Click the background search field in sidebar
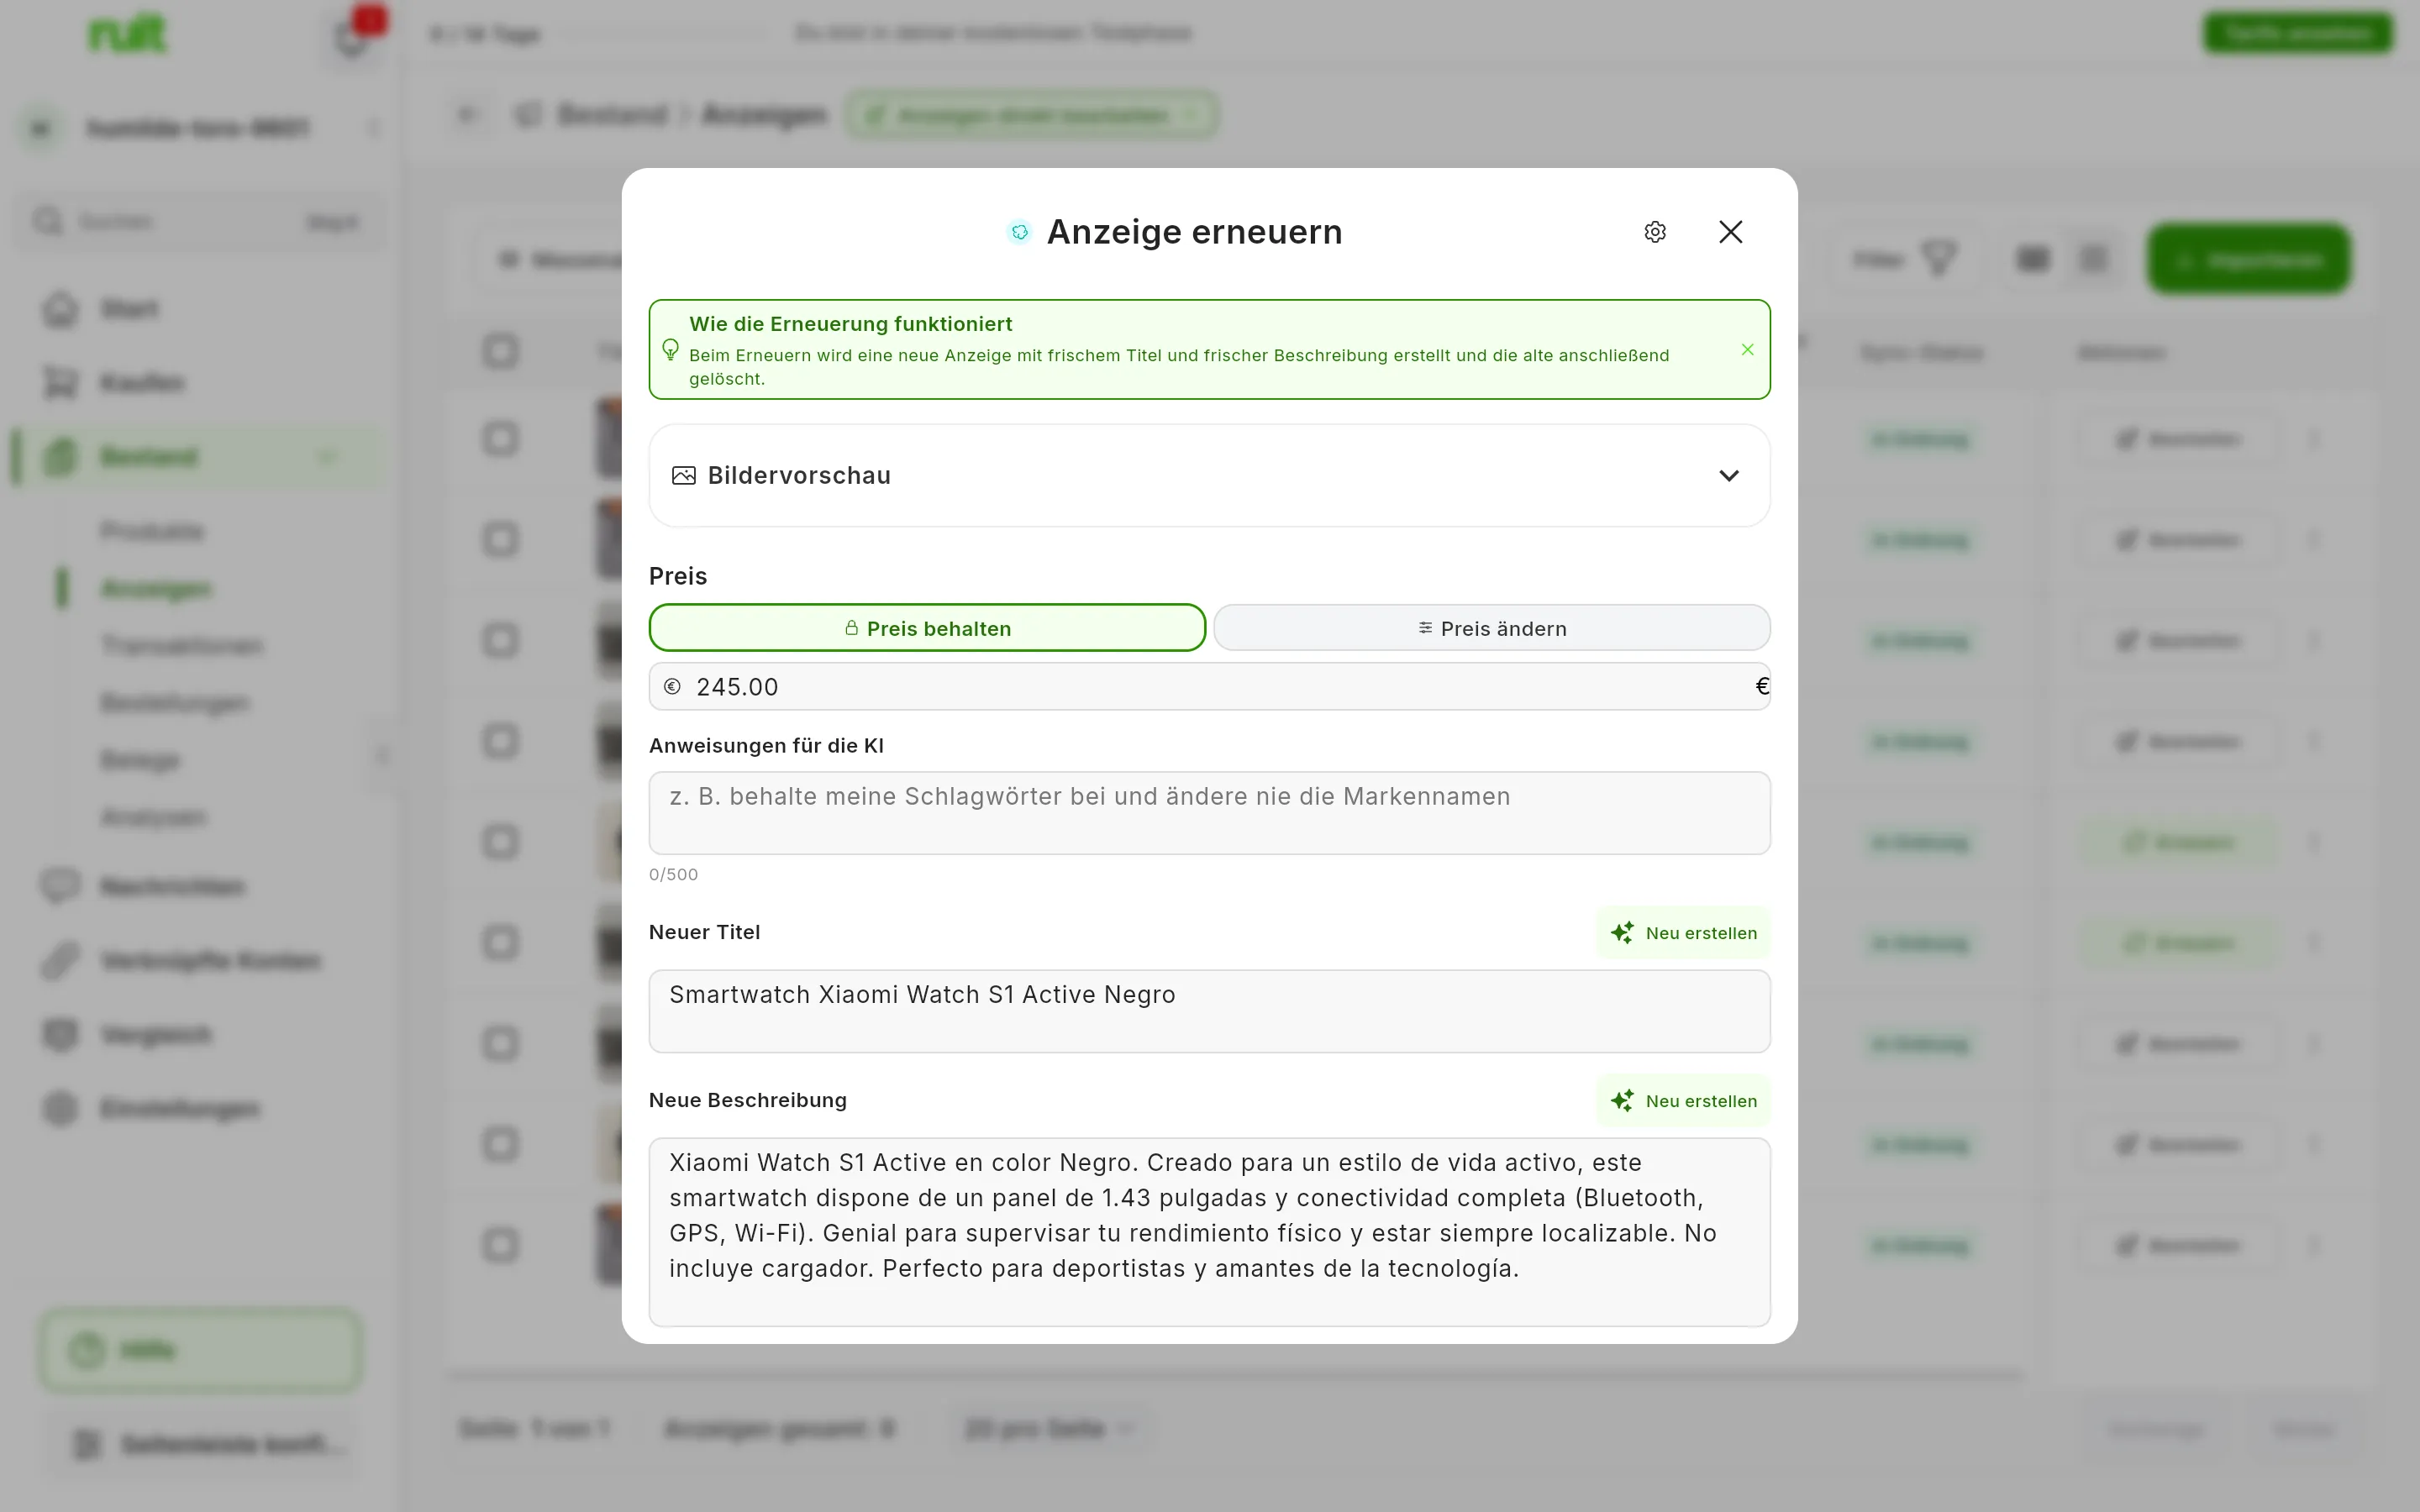This screenshot has width=2420, height=1512. click(x=198, y=222)
